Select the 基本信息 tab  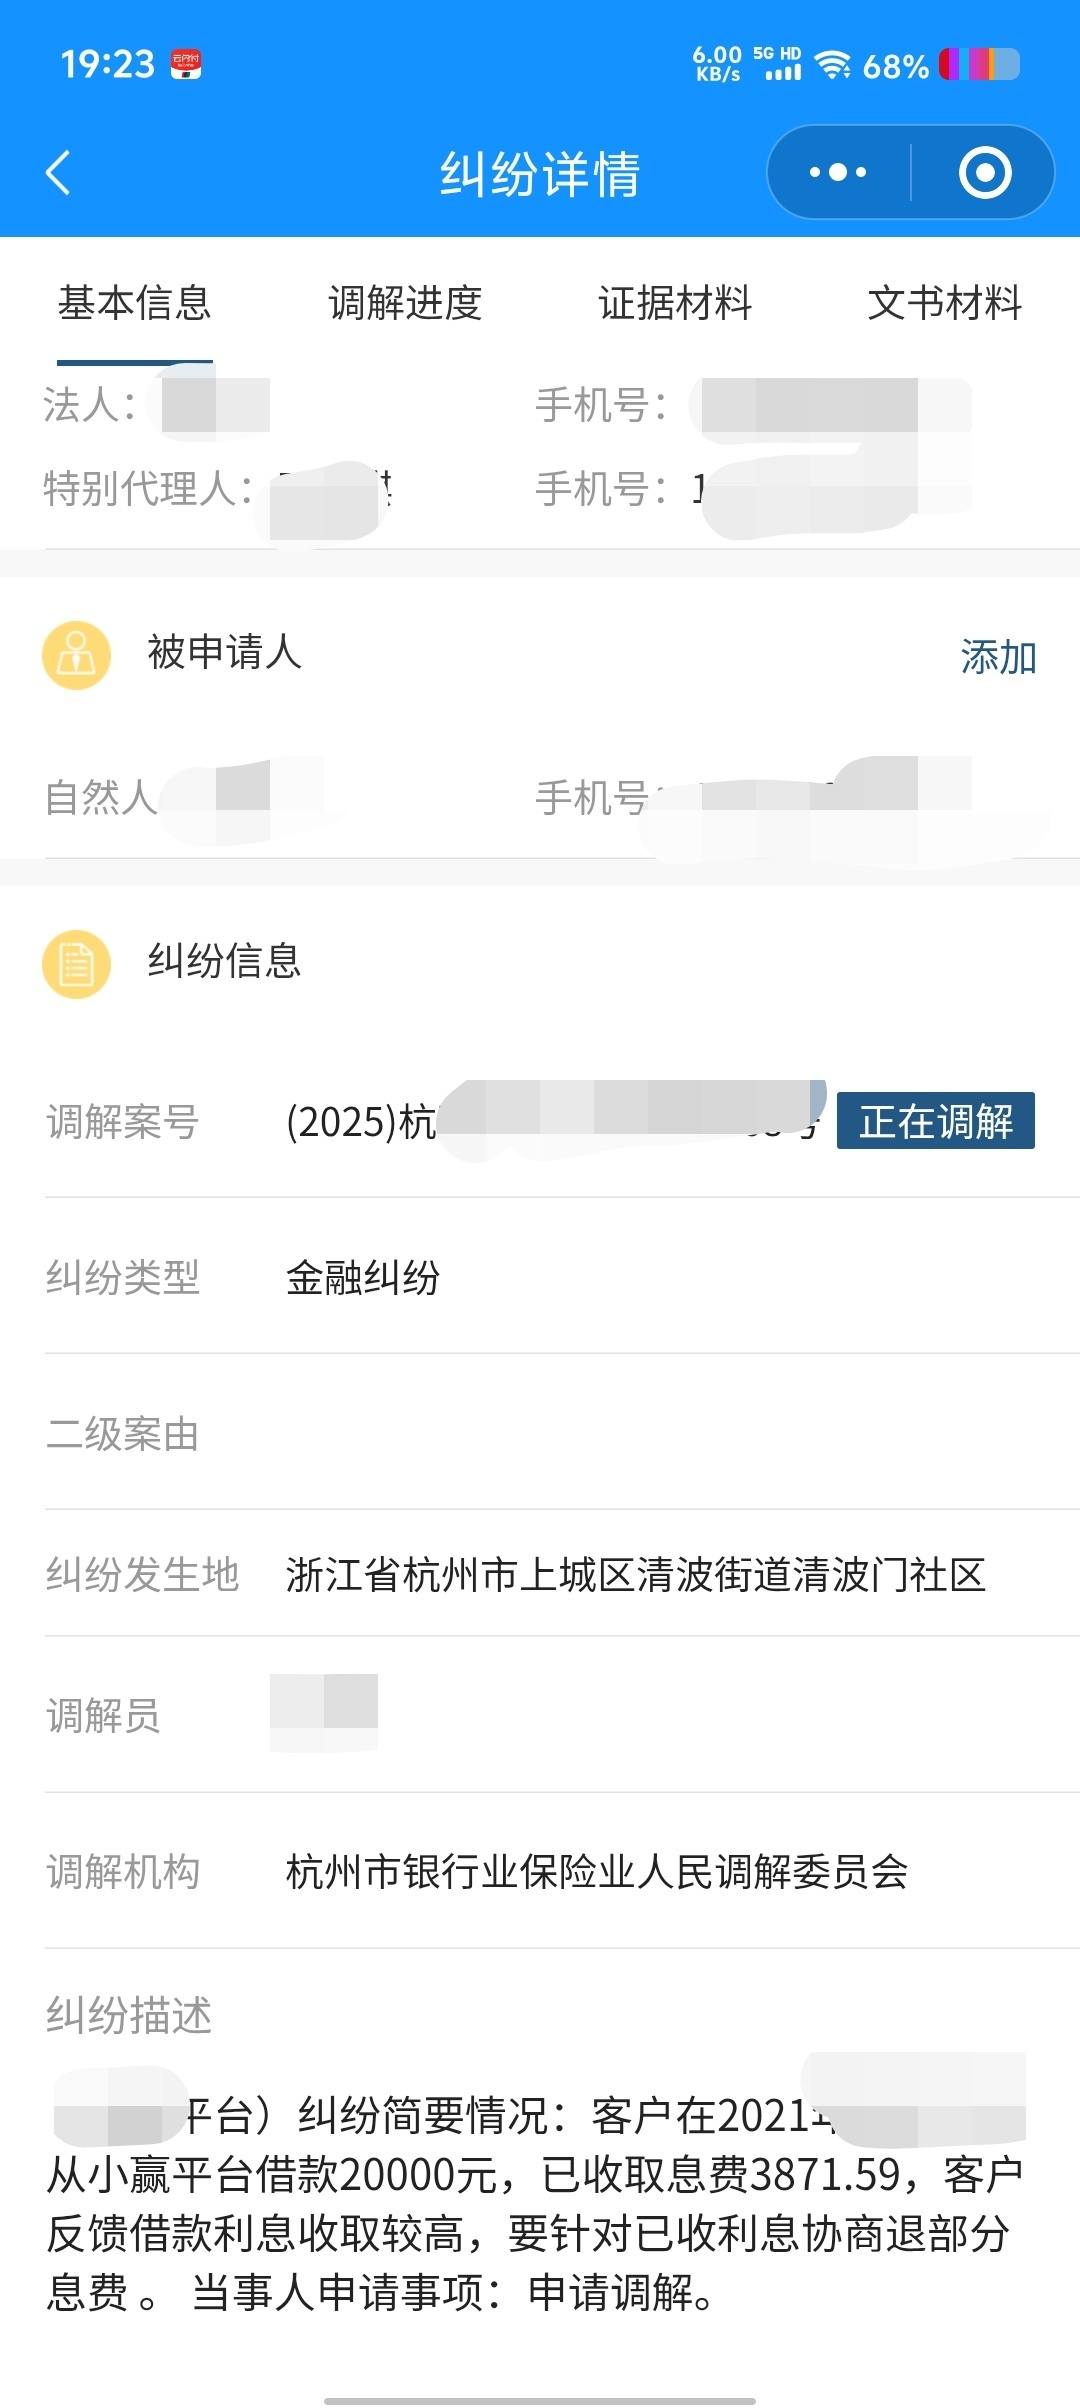[x=135, y=303]
